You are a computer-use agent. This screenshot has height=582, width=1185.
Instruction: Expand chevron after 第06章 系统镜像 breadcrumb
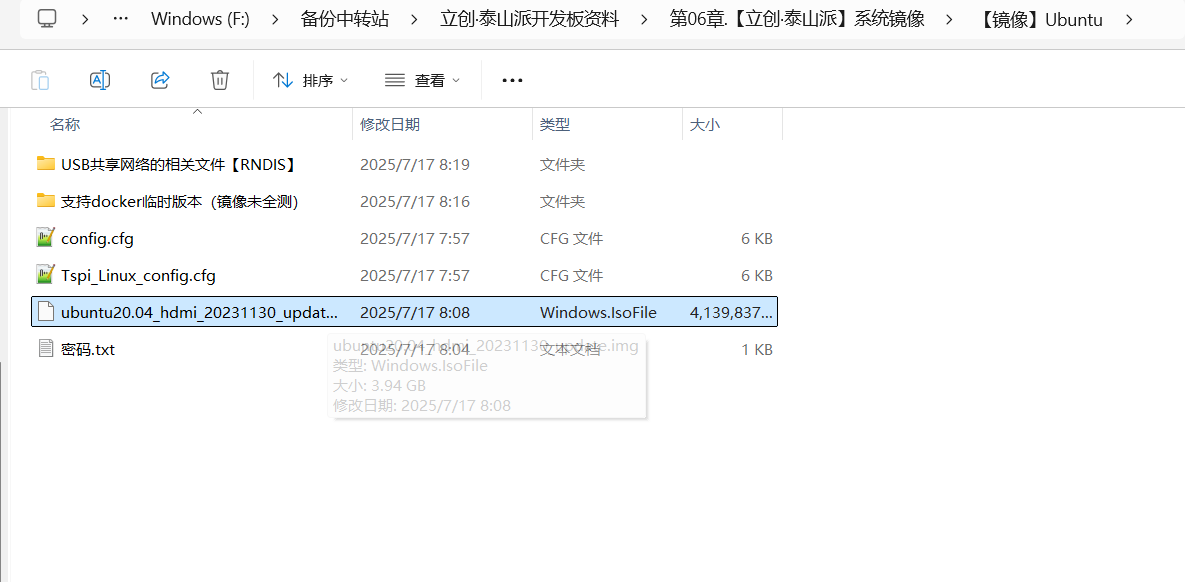[949, 19]
